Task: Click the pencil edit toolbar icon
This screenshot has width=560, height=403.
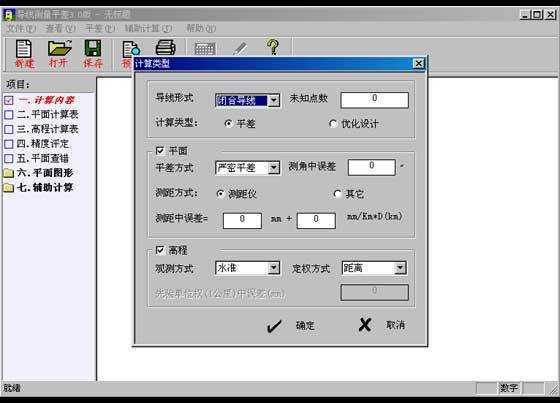Action: click(x=240, y=48)
